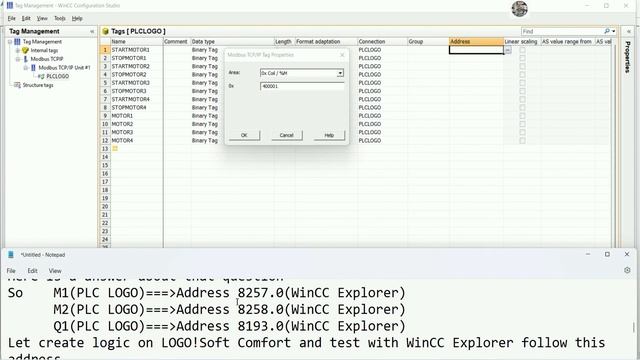
Task: Click the Name column header
Action: [137, 42]
